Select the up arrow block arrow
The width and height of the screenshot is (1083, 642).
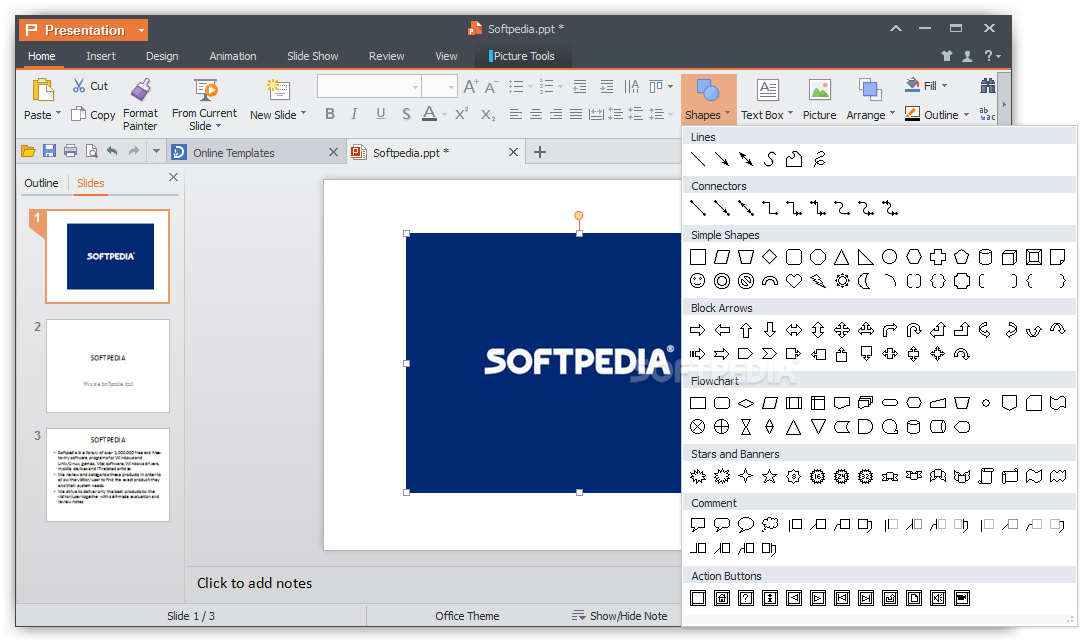coord(746,330)
